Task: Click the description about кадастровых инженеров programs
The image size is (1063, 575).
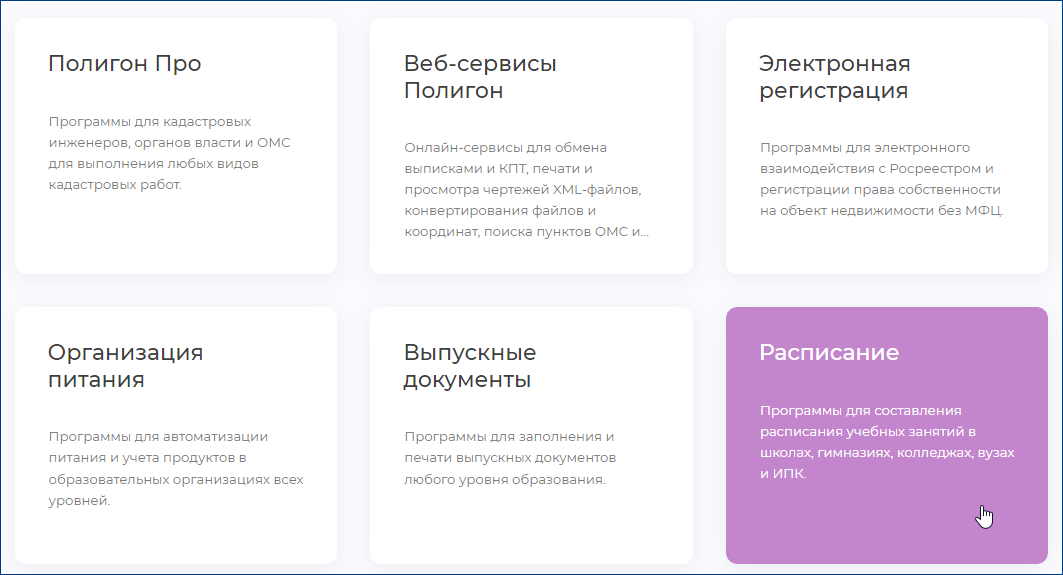Action: (x=169, y=153)
